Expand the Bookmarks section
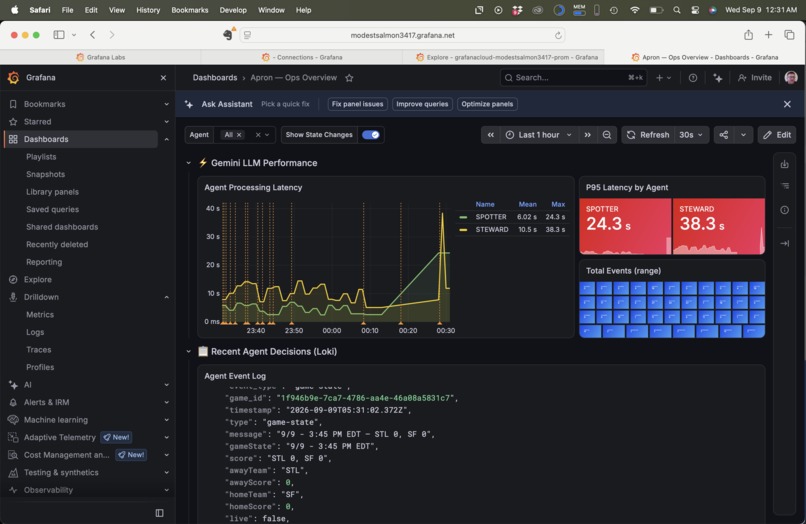 point(167,104)
